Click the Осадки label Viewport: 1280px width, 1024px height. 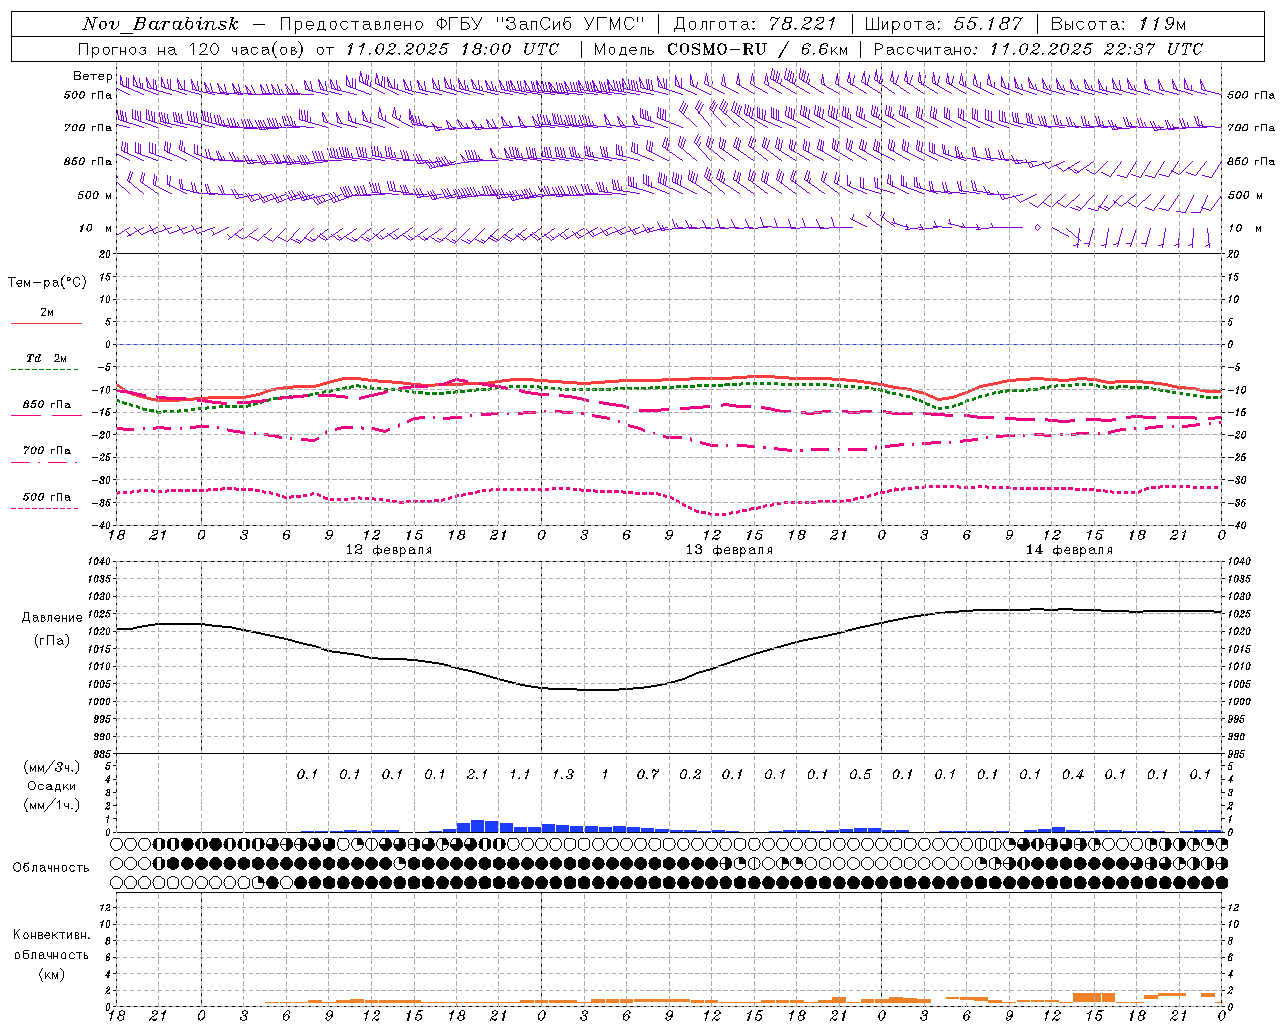(x=52, y=787)
